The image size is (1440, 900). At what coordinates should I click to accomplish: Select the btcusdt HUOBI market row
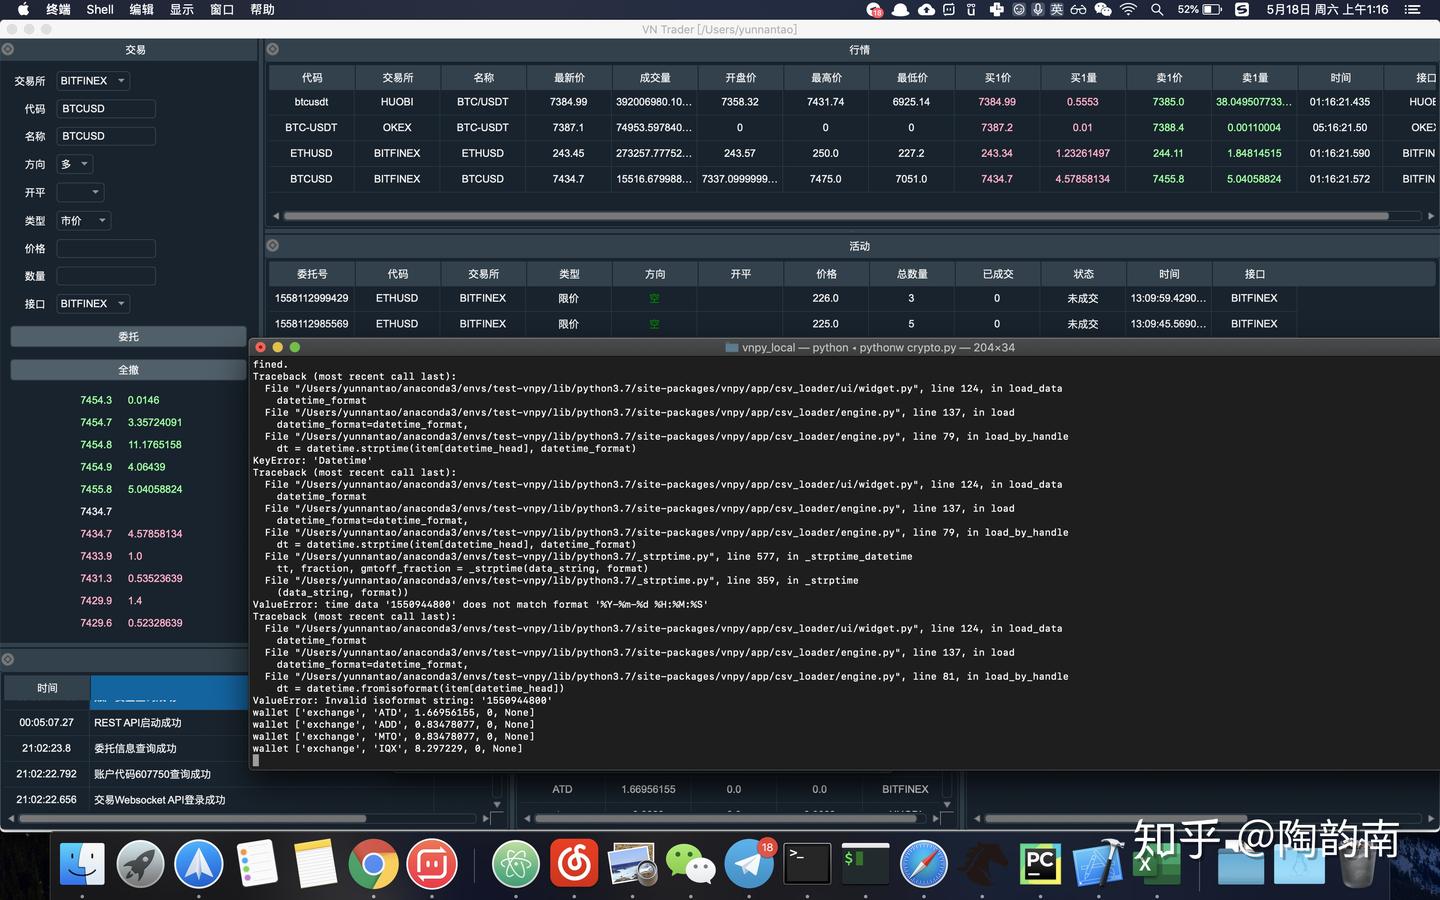(x=852, y=102)
